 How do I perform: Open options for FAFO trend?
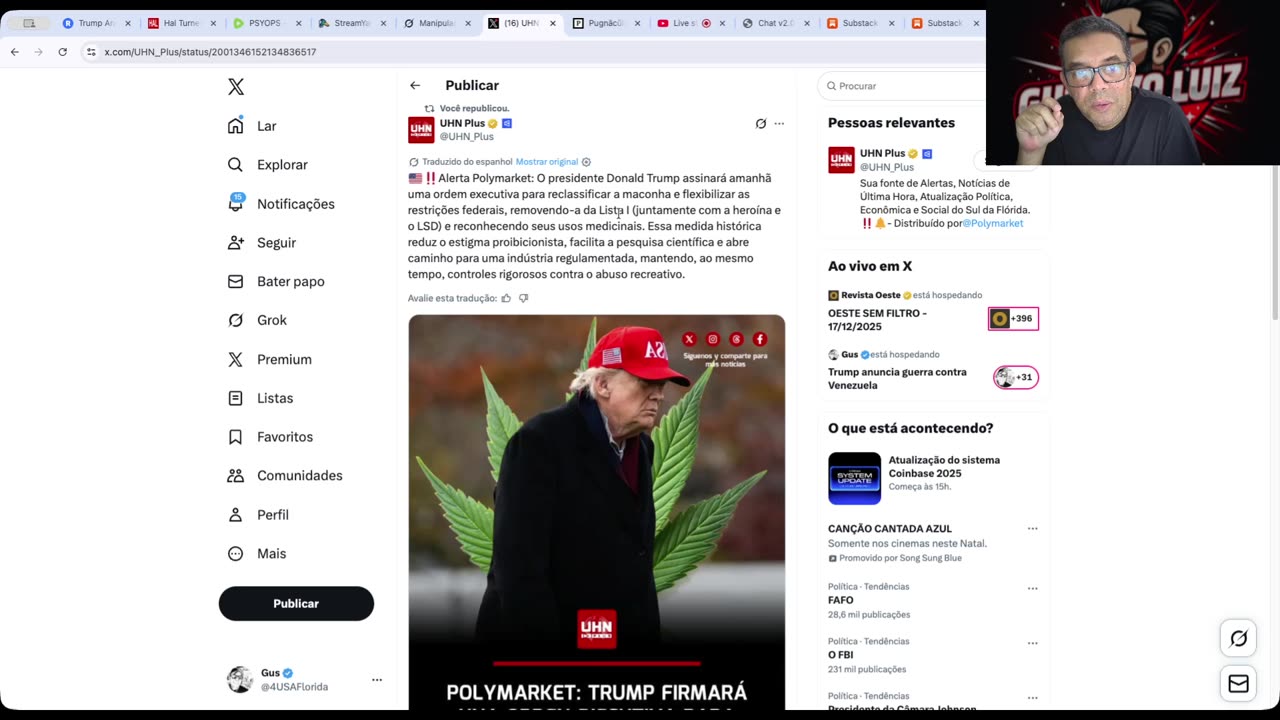point(1032,588)
